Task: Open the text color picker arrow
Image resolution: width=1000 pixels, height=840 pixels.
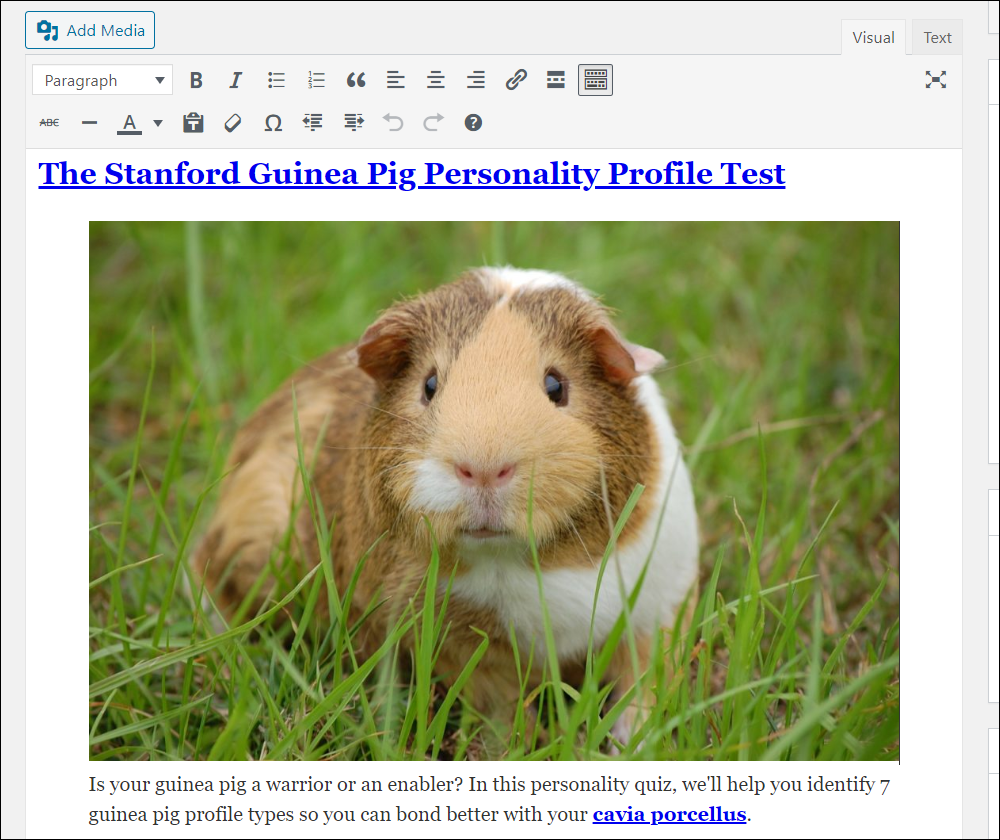Action: point(158,122)
